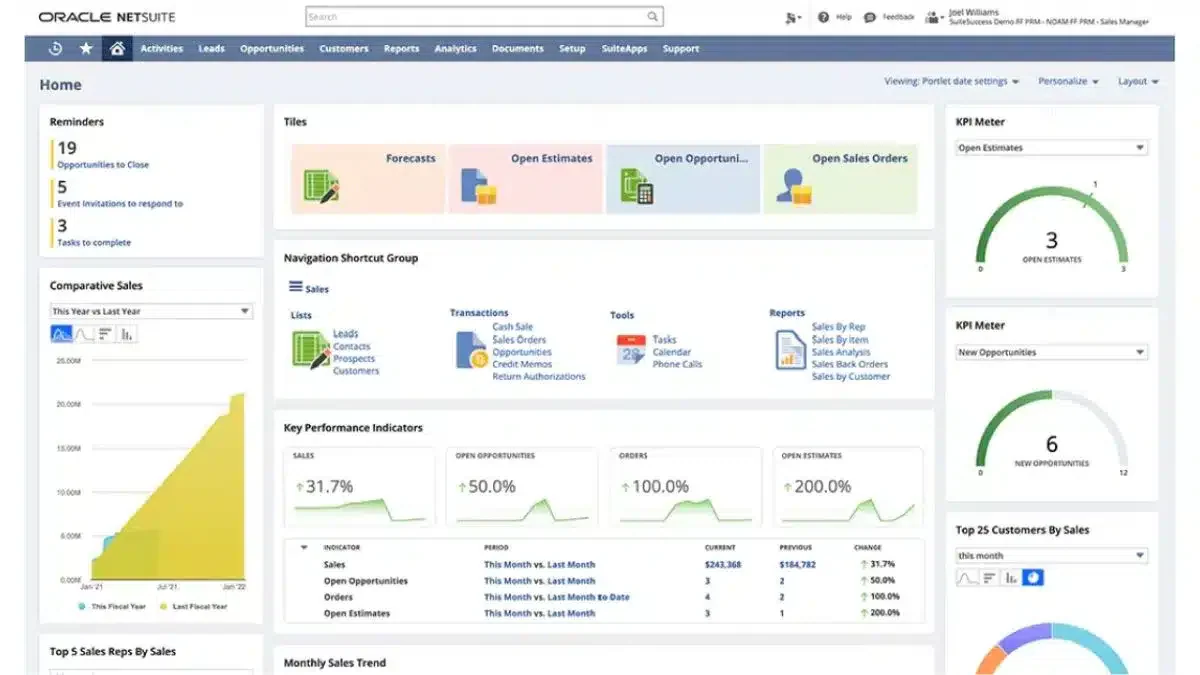This screenshot has height=675, width=1200.
Task: Select line chart in Comparative Sales
Action: click(x=83, y=334)
